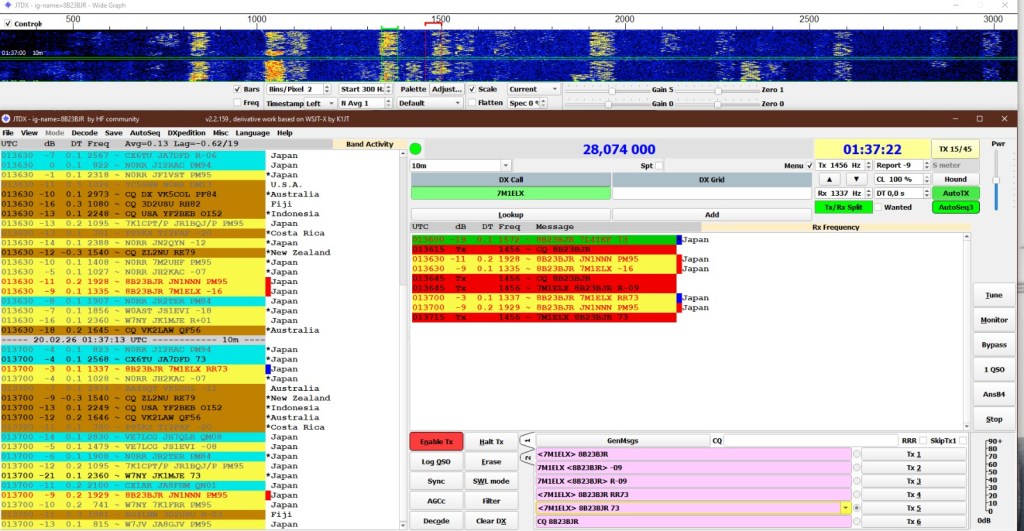
Task: Click the green status indicator circle
Action: (x=416, y=149)
